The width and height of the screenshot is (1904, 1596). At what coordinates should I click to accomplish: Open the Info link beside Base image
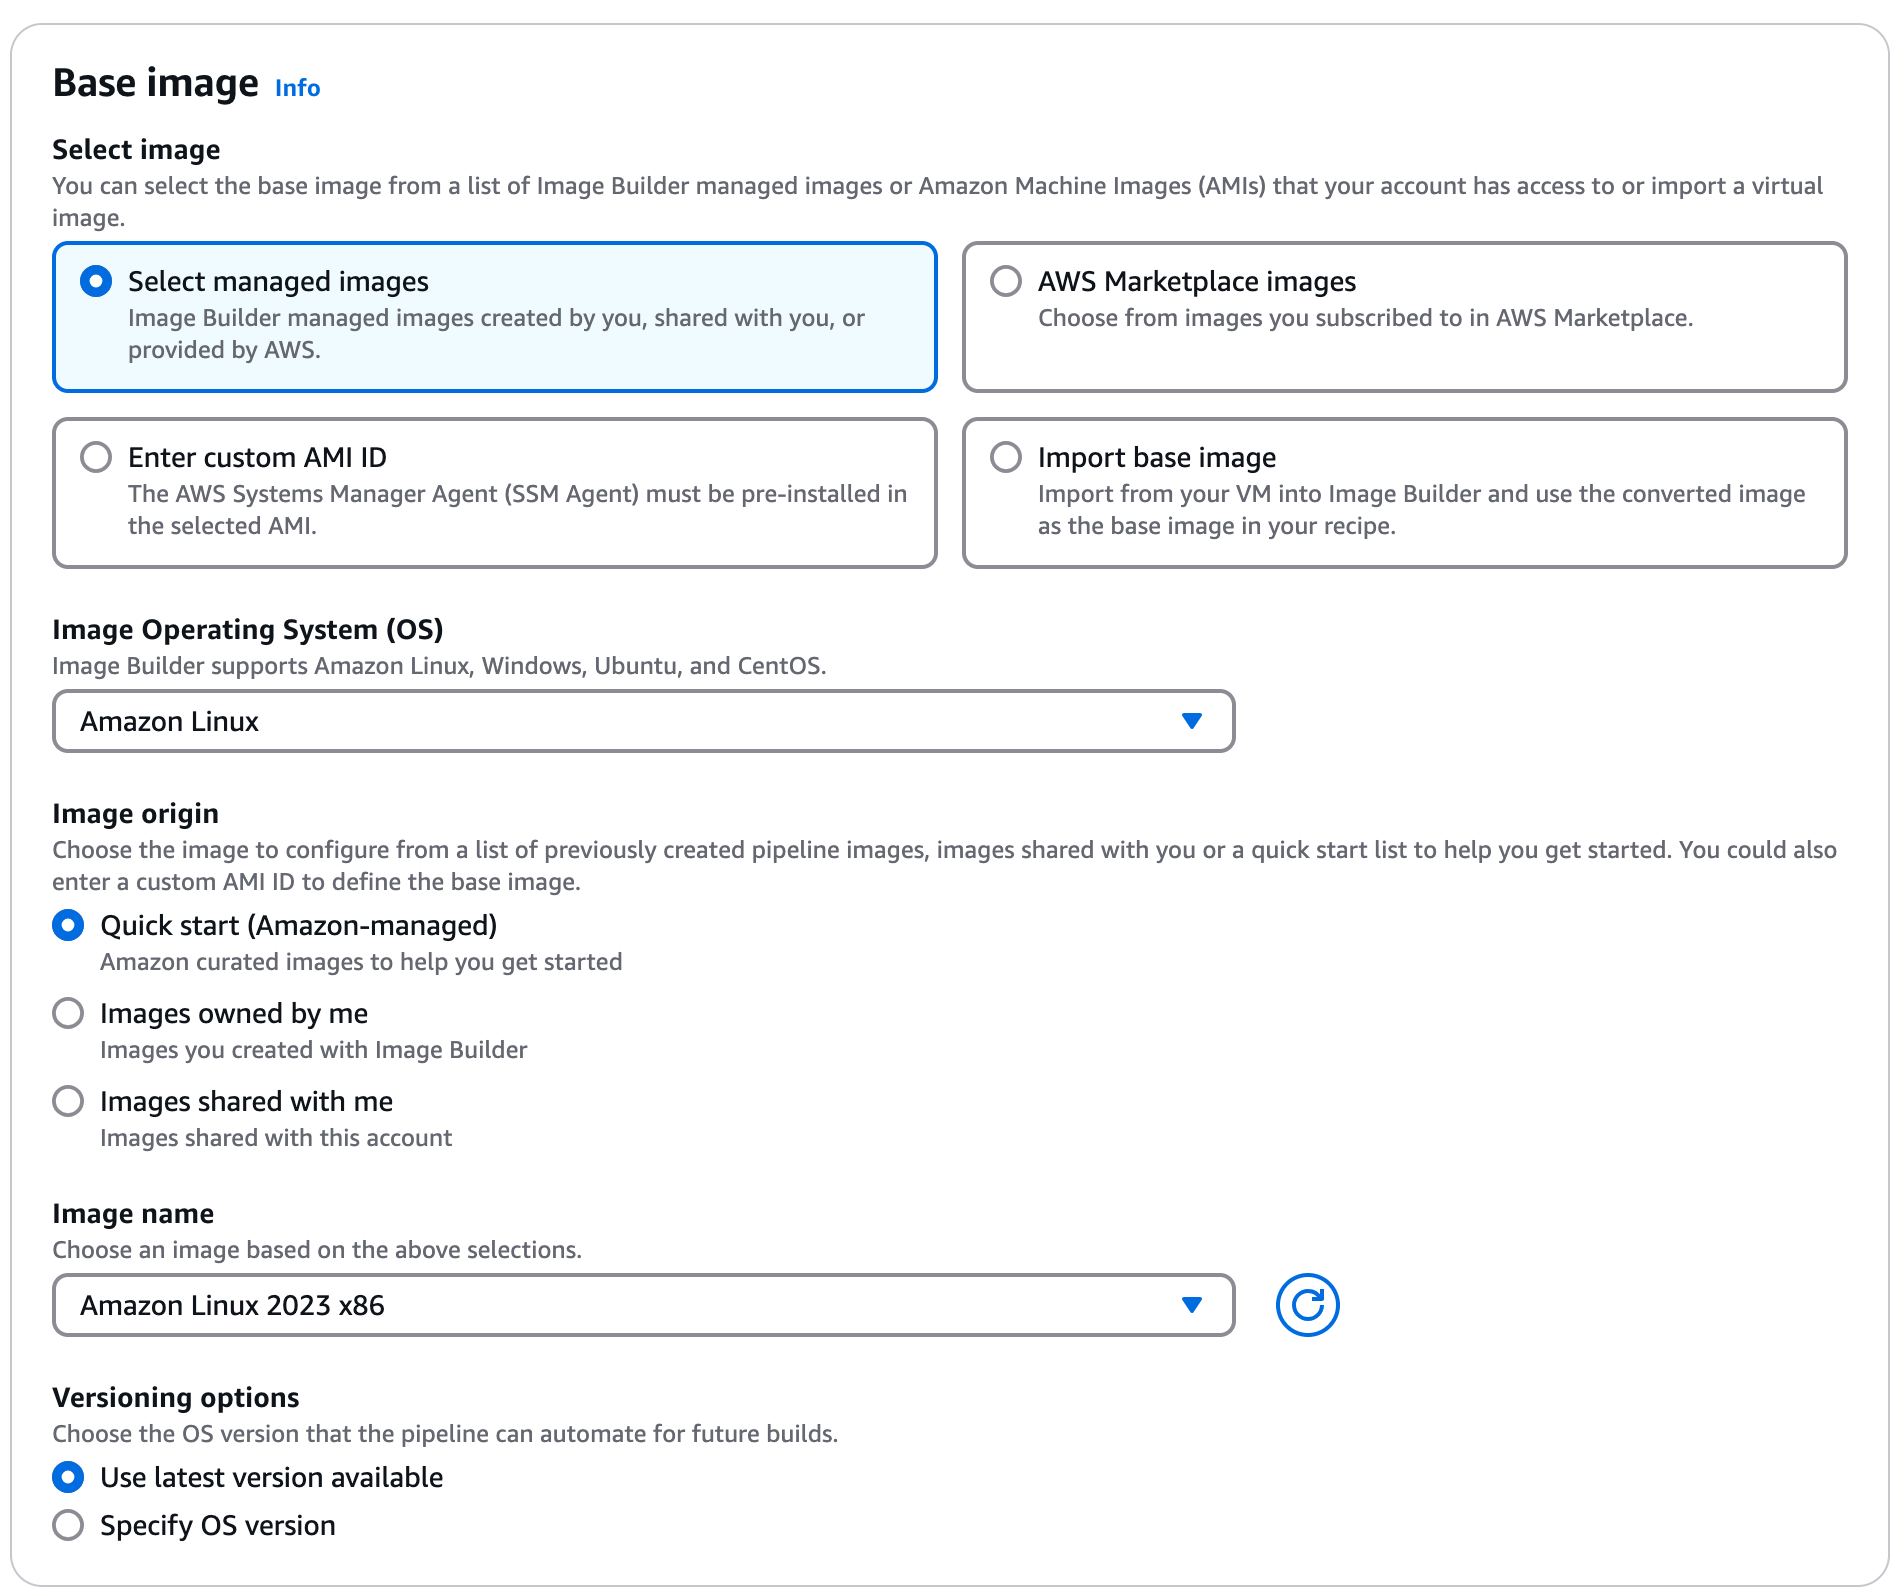click(297, 88)
